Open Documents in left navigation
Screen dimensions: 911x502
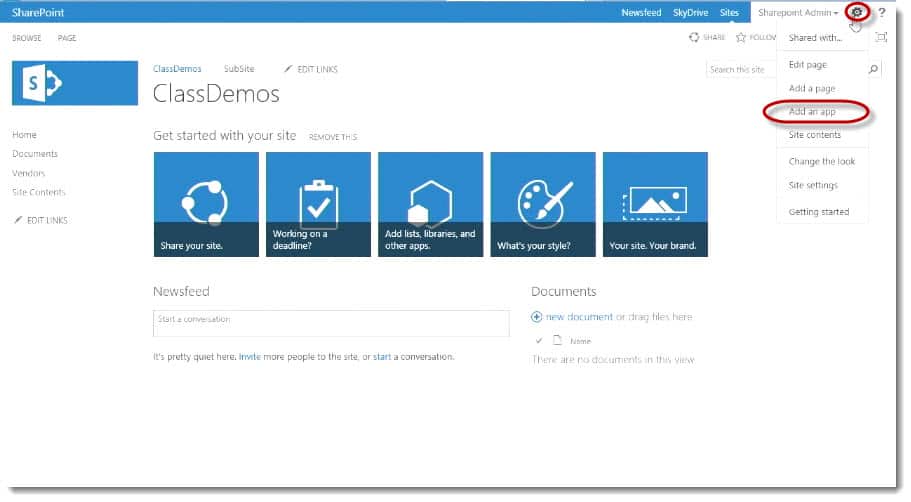point(35,154)
